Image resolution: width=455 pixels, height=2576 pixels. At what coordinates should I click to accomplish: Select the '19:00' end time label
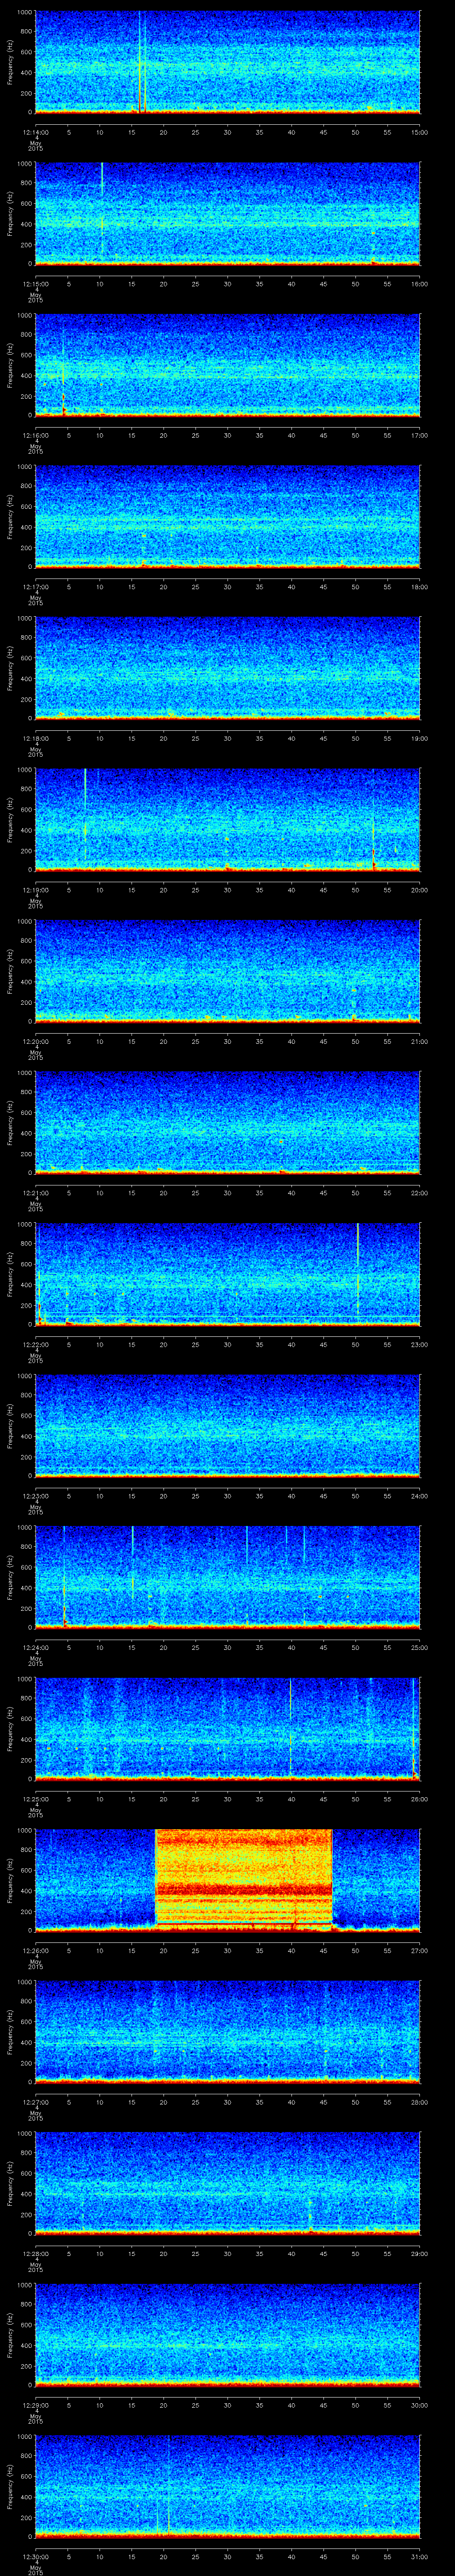tap(420, 737)
